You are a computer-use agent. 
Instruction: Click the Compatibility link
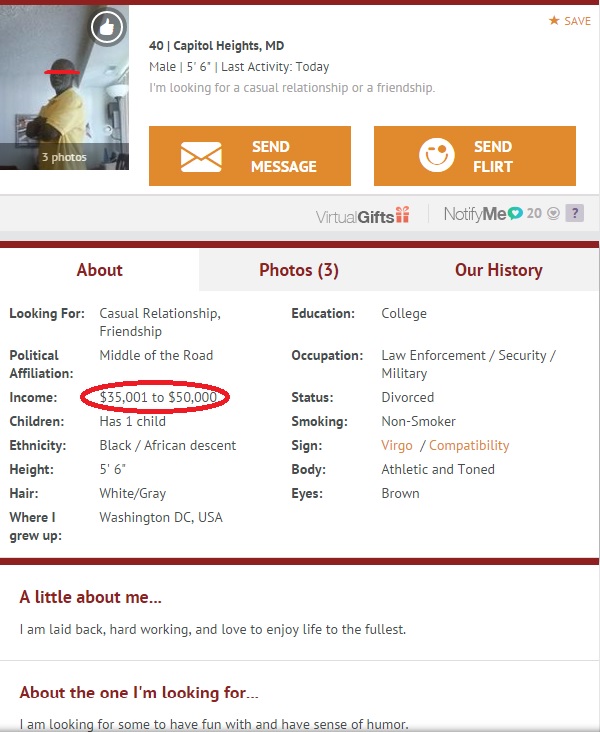[469, 445]
